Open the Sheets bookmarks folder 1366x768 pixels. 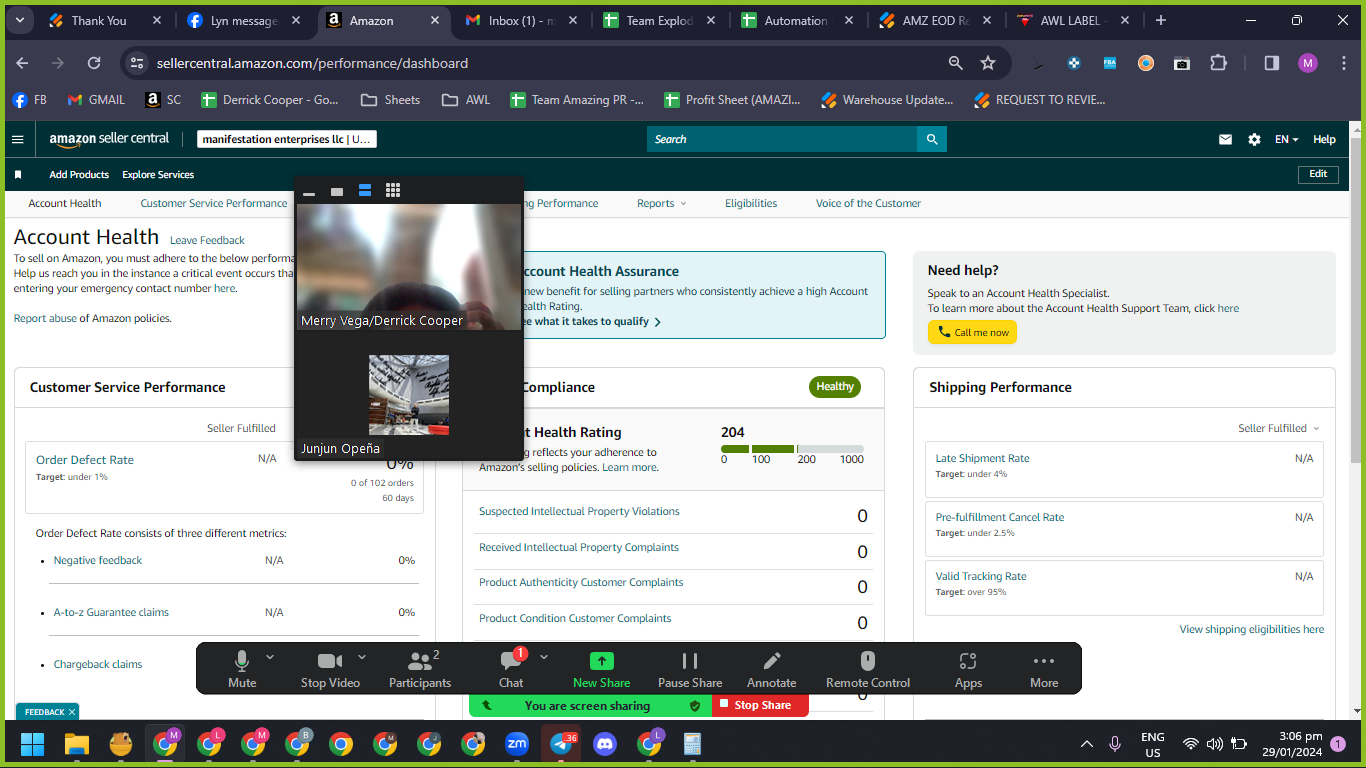tap(390, 100)
